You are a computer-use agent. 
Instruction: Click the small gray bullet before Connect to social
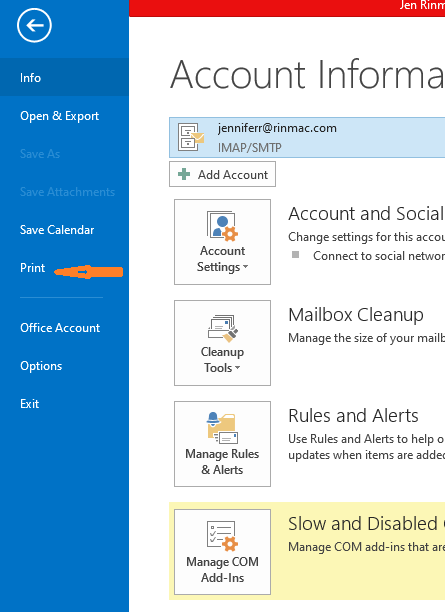(x=295, y=255)
